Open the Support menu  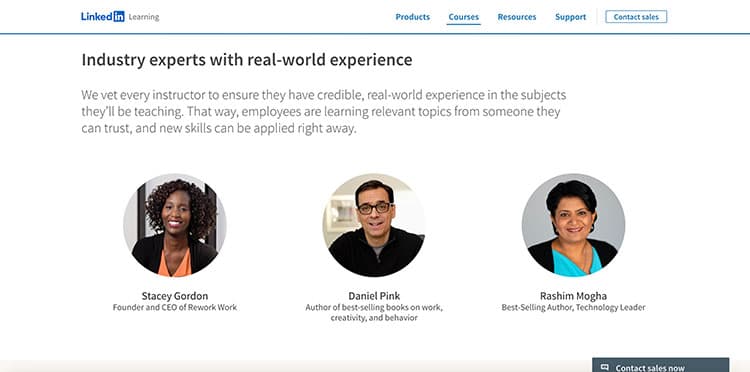pos(570,17)
